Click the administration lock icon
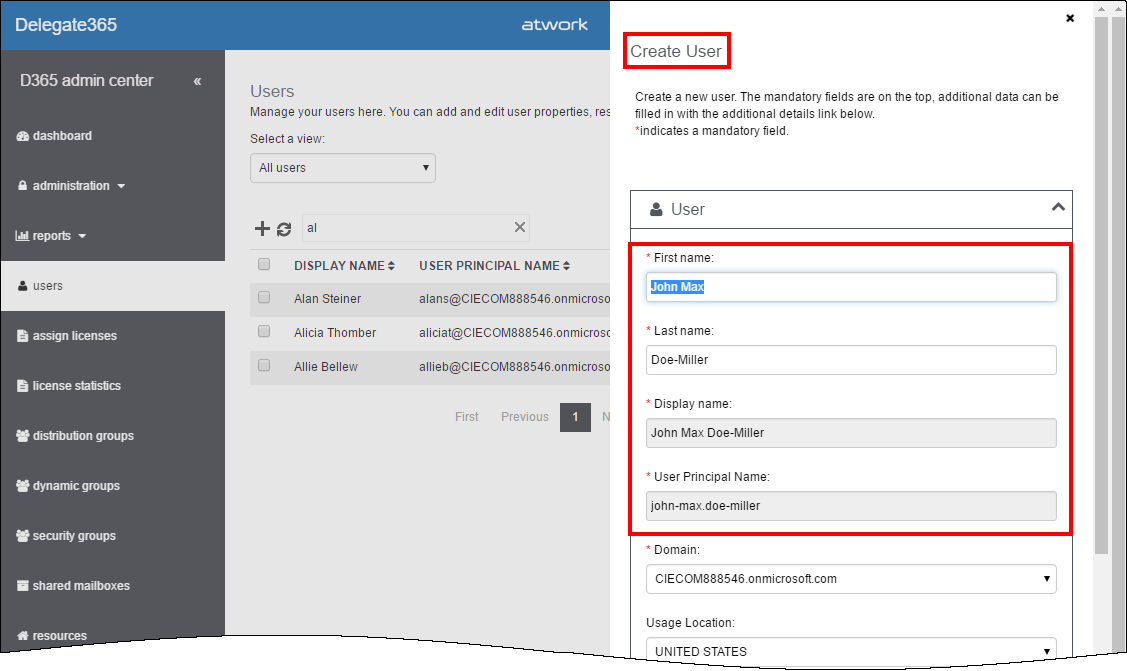The height and width of the screenshot is (671, 1127). 22,185
